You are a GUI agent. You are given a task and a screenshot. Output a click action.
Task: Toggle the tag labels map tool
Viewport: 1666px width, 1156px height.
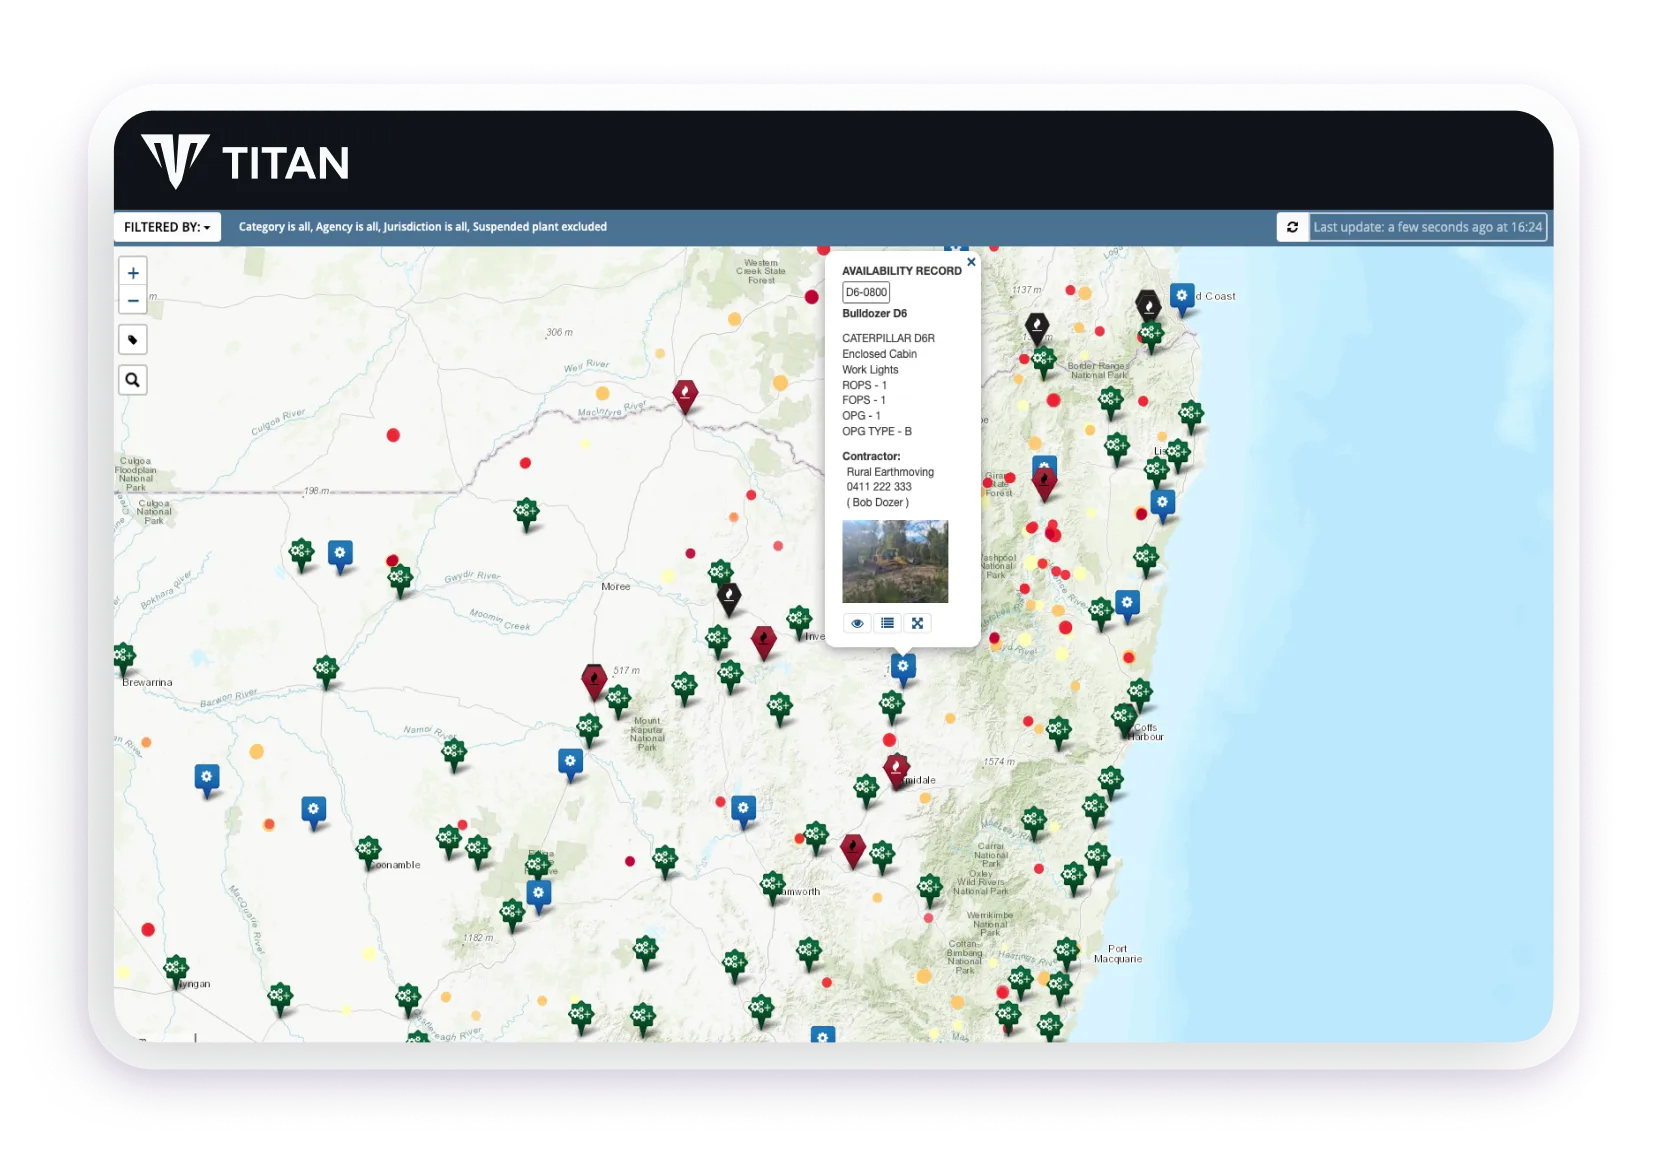133,340
